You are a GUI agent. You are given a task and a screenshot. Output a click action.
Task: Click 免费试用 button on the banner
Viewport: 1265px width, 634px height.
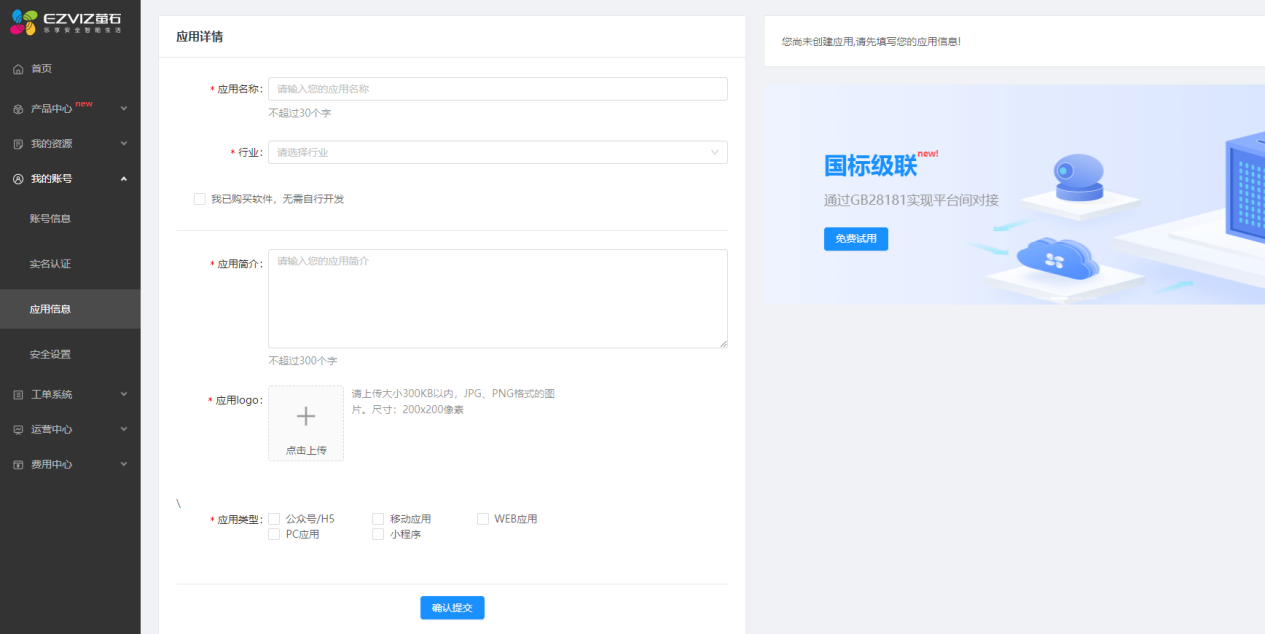pos(855,239)
